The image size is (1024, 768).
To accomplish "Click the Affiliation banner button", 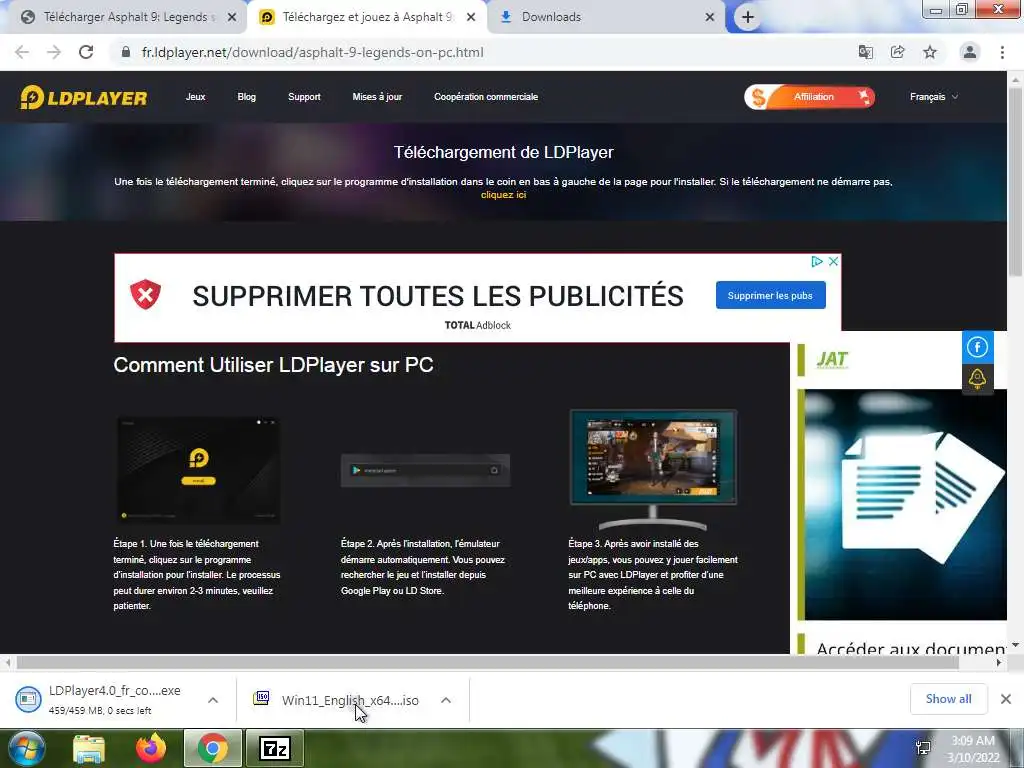I will tap(810, 97).
